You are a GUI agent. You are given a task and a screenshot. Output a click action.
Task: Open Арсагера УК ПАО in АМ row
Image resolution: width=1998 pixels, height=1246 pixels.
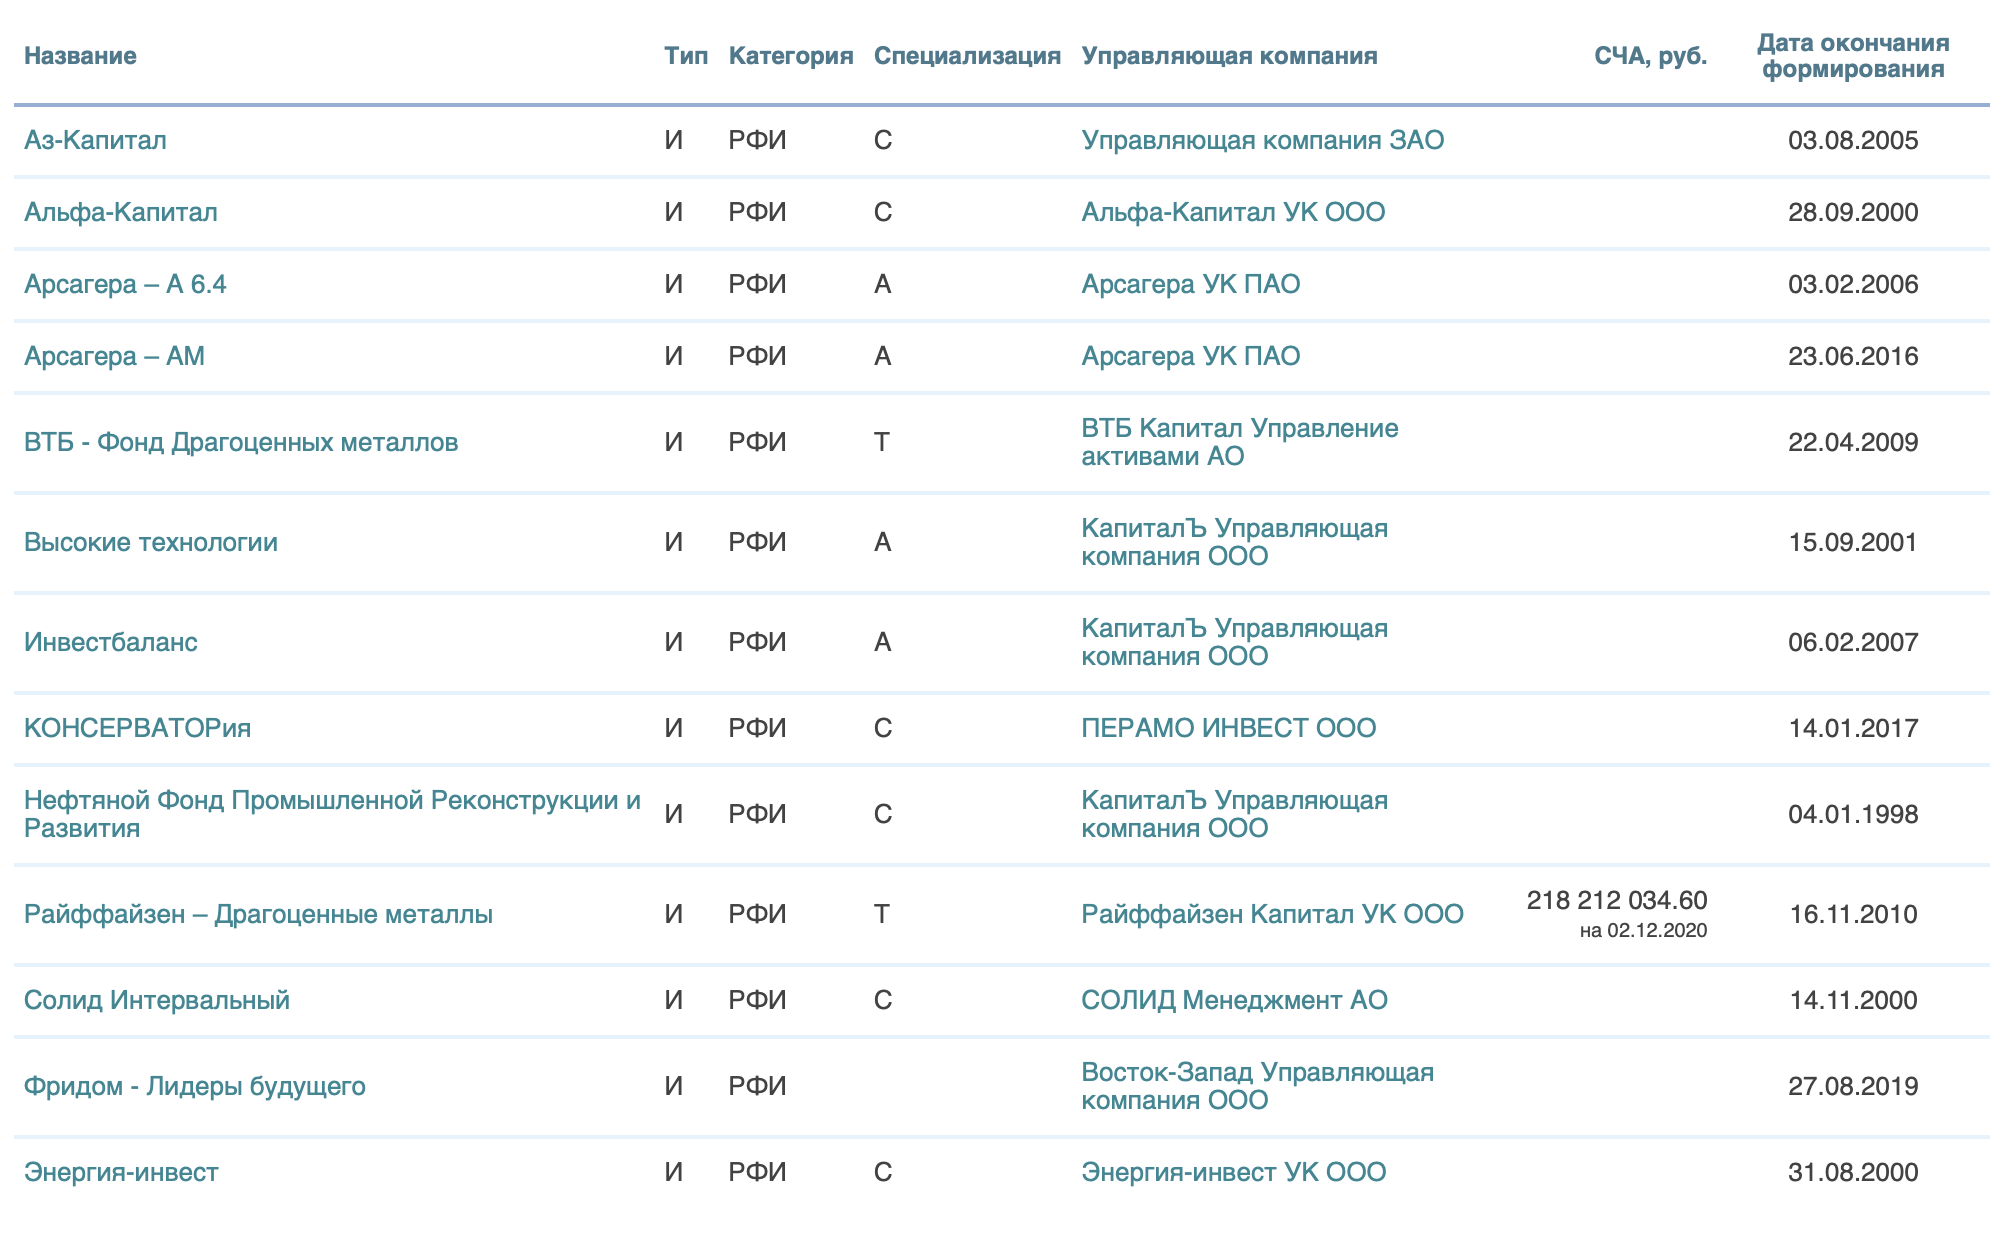[x=1191, y=356]
